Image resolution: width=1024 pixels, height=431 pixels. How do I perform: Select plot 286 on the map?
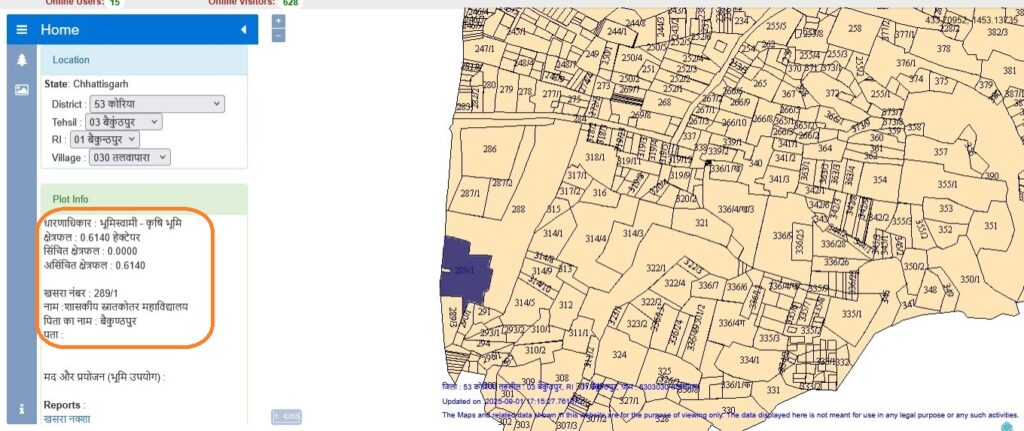(x=489, y=150)
